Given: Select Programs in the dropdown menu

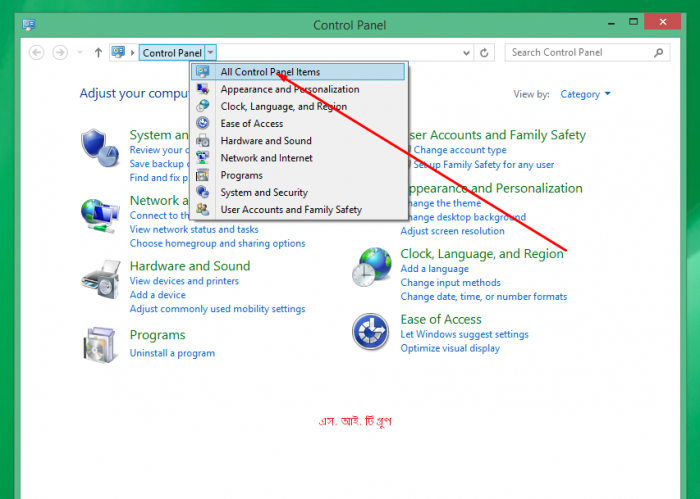Looking at the screenshot, I should pos(298,175).
